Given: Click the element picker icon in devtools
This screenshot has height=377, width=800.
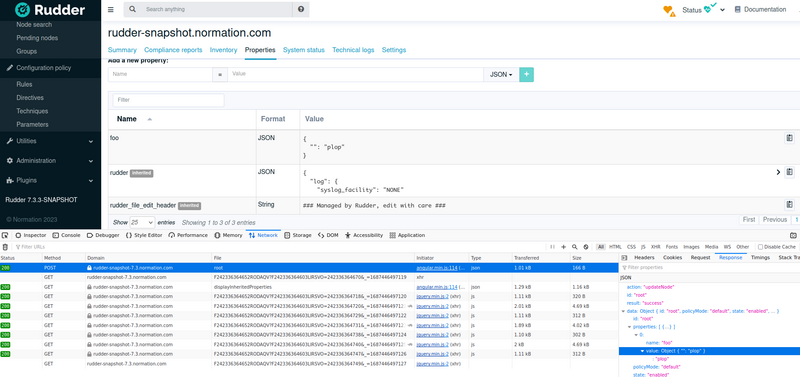Looking at the screenshot, I should pyautogui.click(x=5, y=235).
